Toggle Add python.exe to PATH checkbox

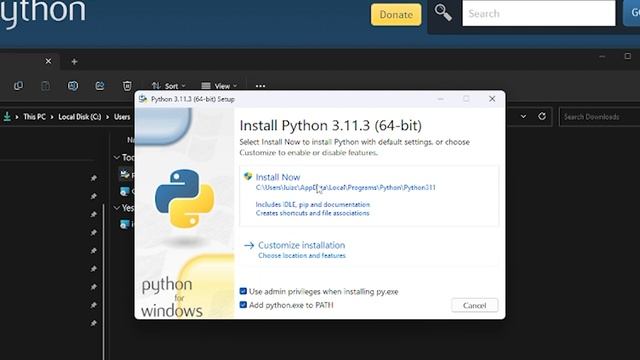pos(243,304)
